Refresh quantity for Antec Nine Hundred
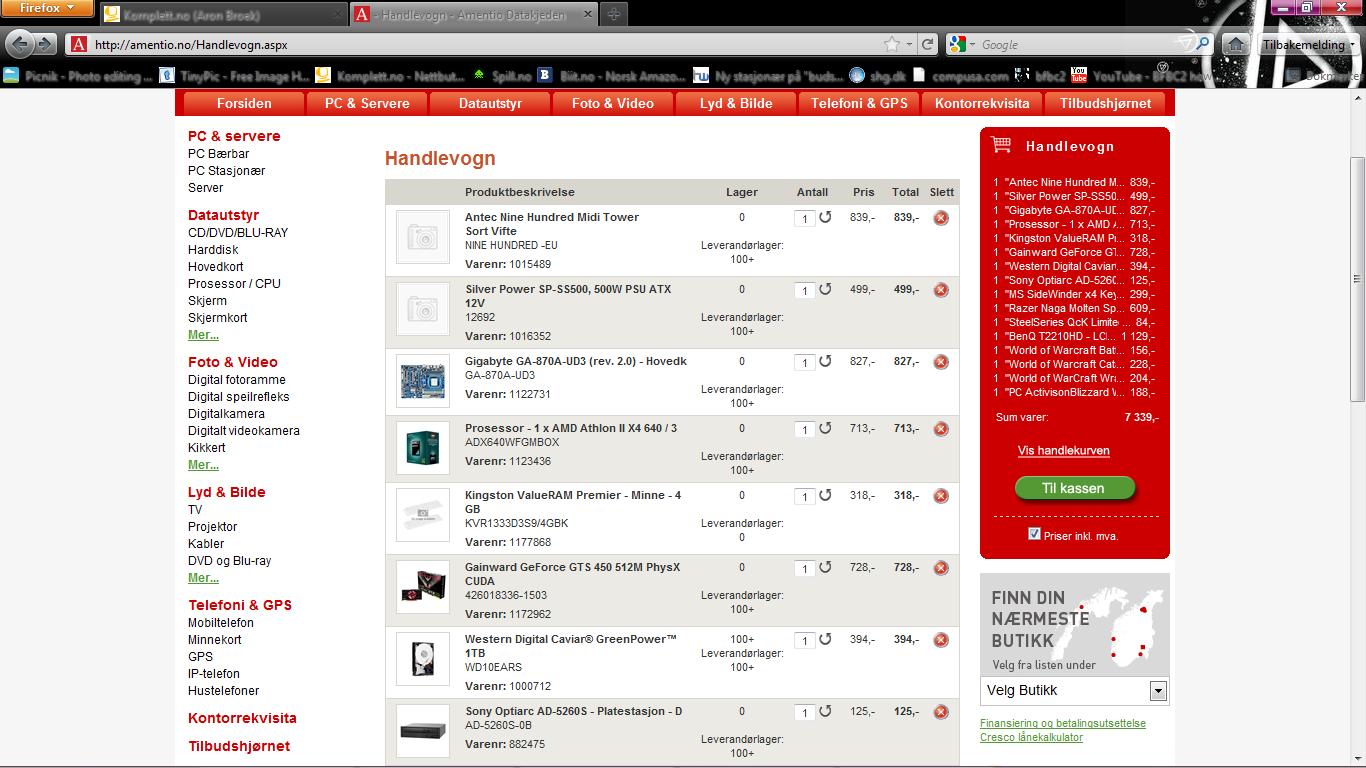This screenshot has height=768, width=1366. point(825,217)
